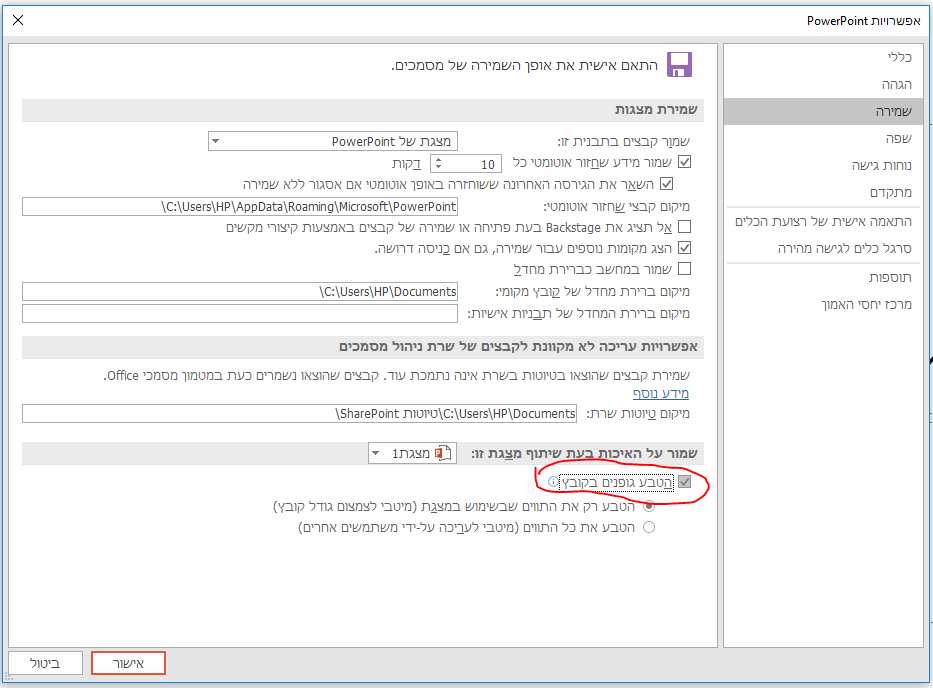
Task: Toggle הצג מקומות נוספים עבור שמירה checkbox
Action: pos(685,248)
